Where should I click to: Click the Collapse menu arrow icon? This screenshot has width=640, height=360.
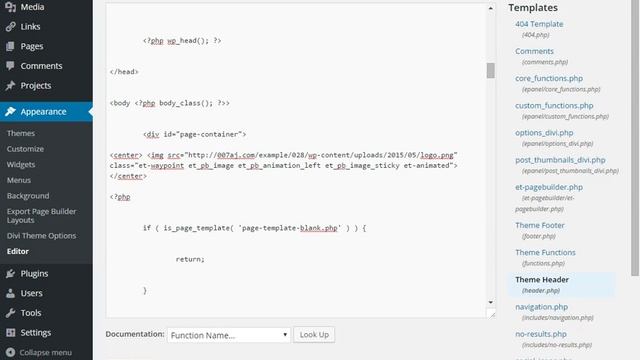click(11, 352)
